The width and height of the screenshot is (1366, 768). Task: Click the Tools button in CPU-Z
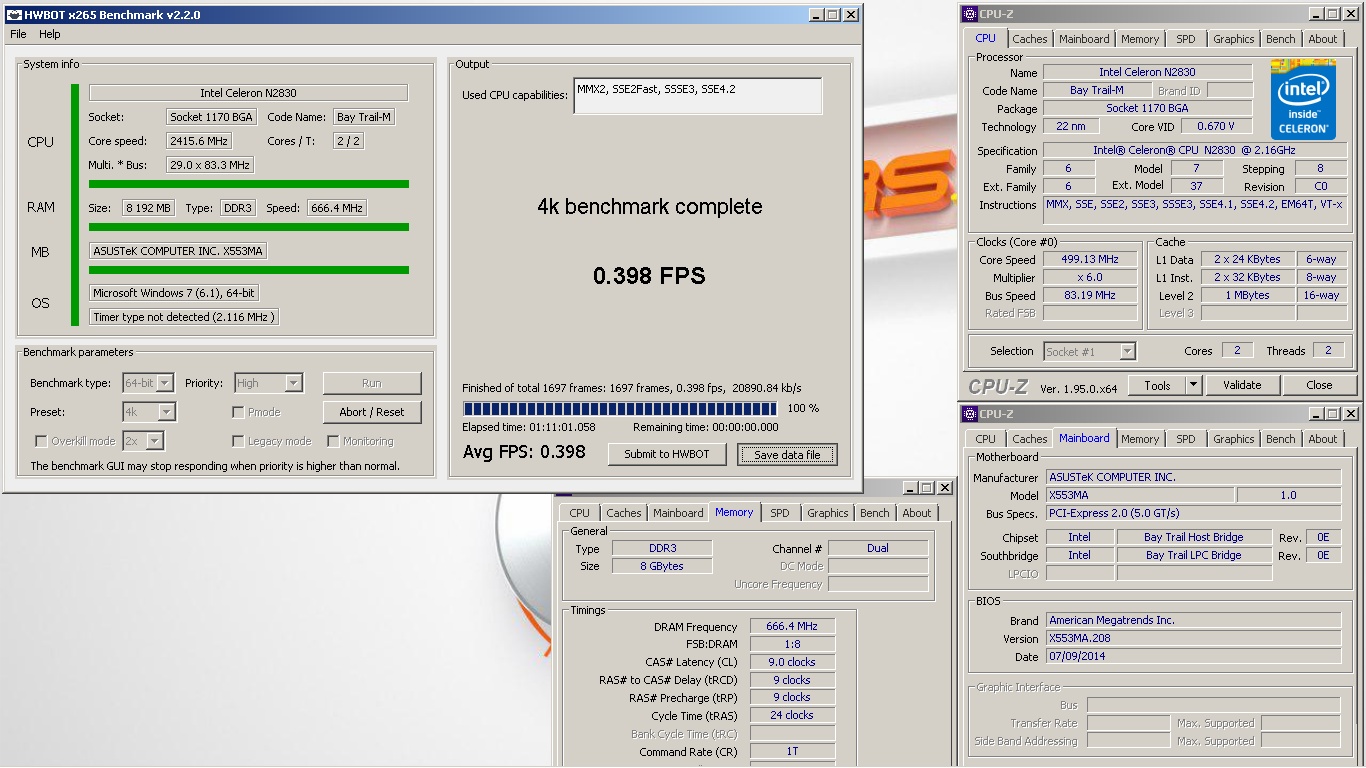click(1157, 385)
